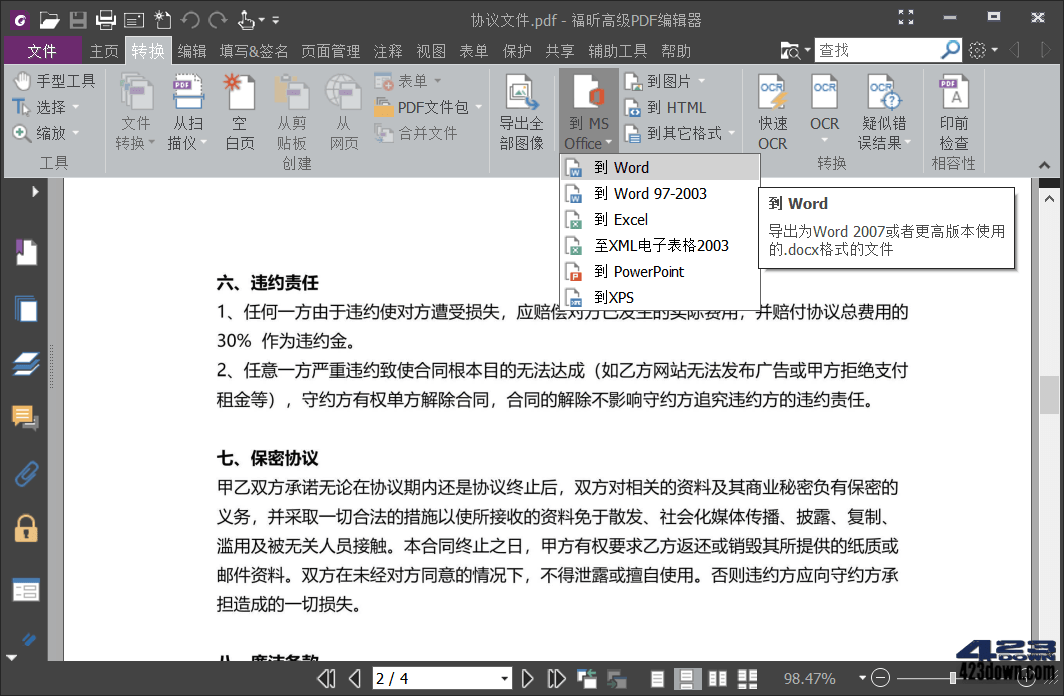The width and height of the screenshot is (1064, 696).
Task: Expand the 到其它格式 dropdown
Action: tap(731, 133)
